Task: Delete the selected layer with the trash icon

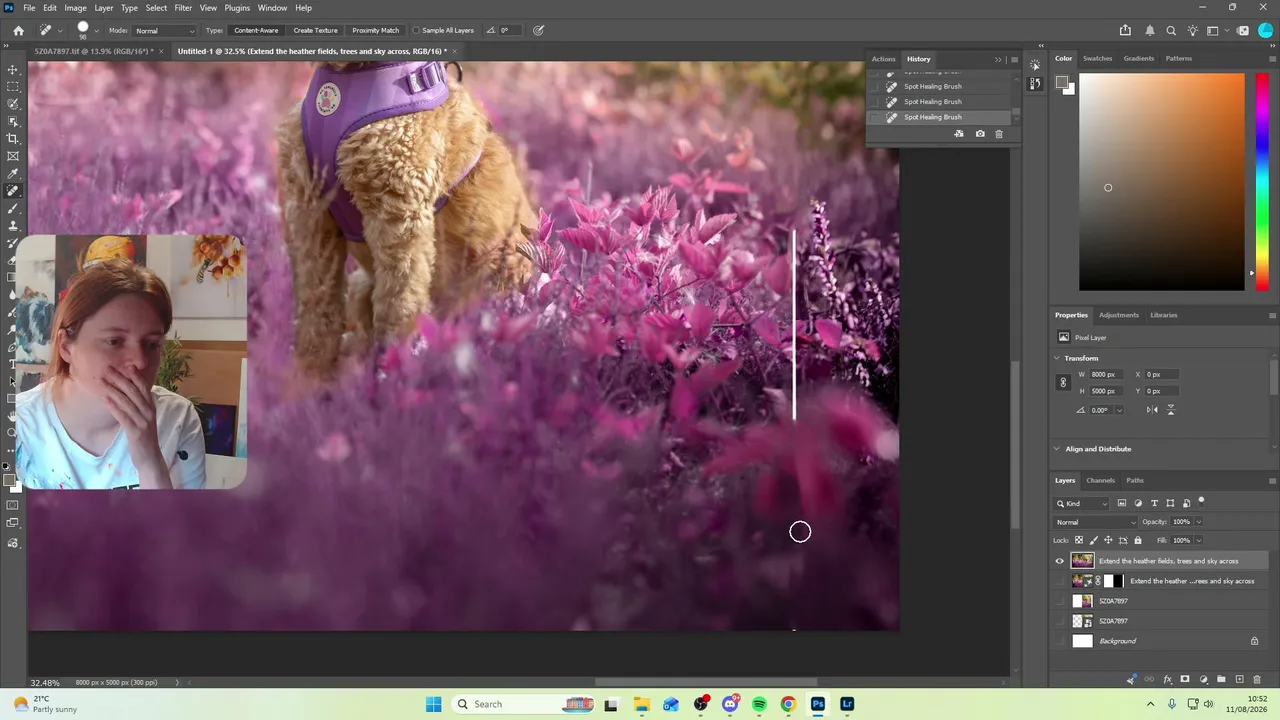Action: tap(1258, 680)
